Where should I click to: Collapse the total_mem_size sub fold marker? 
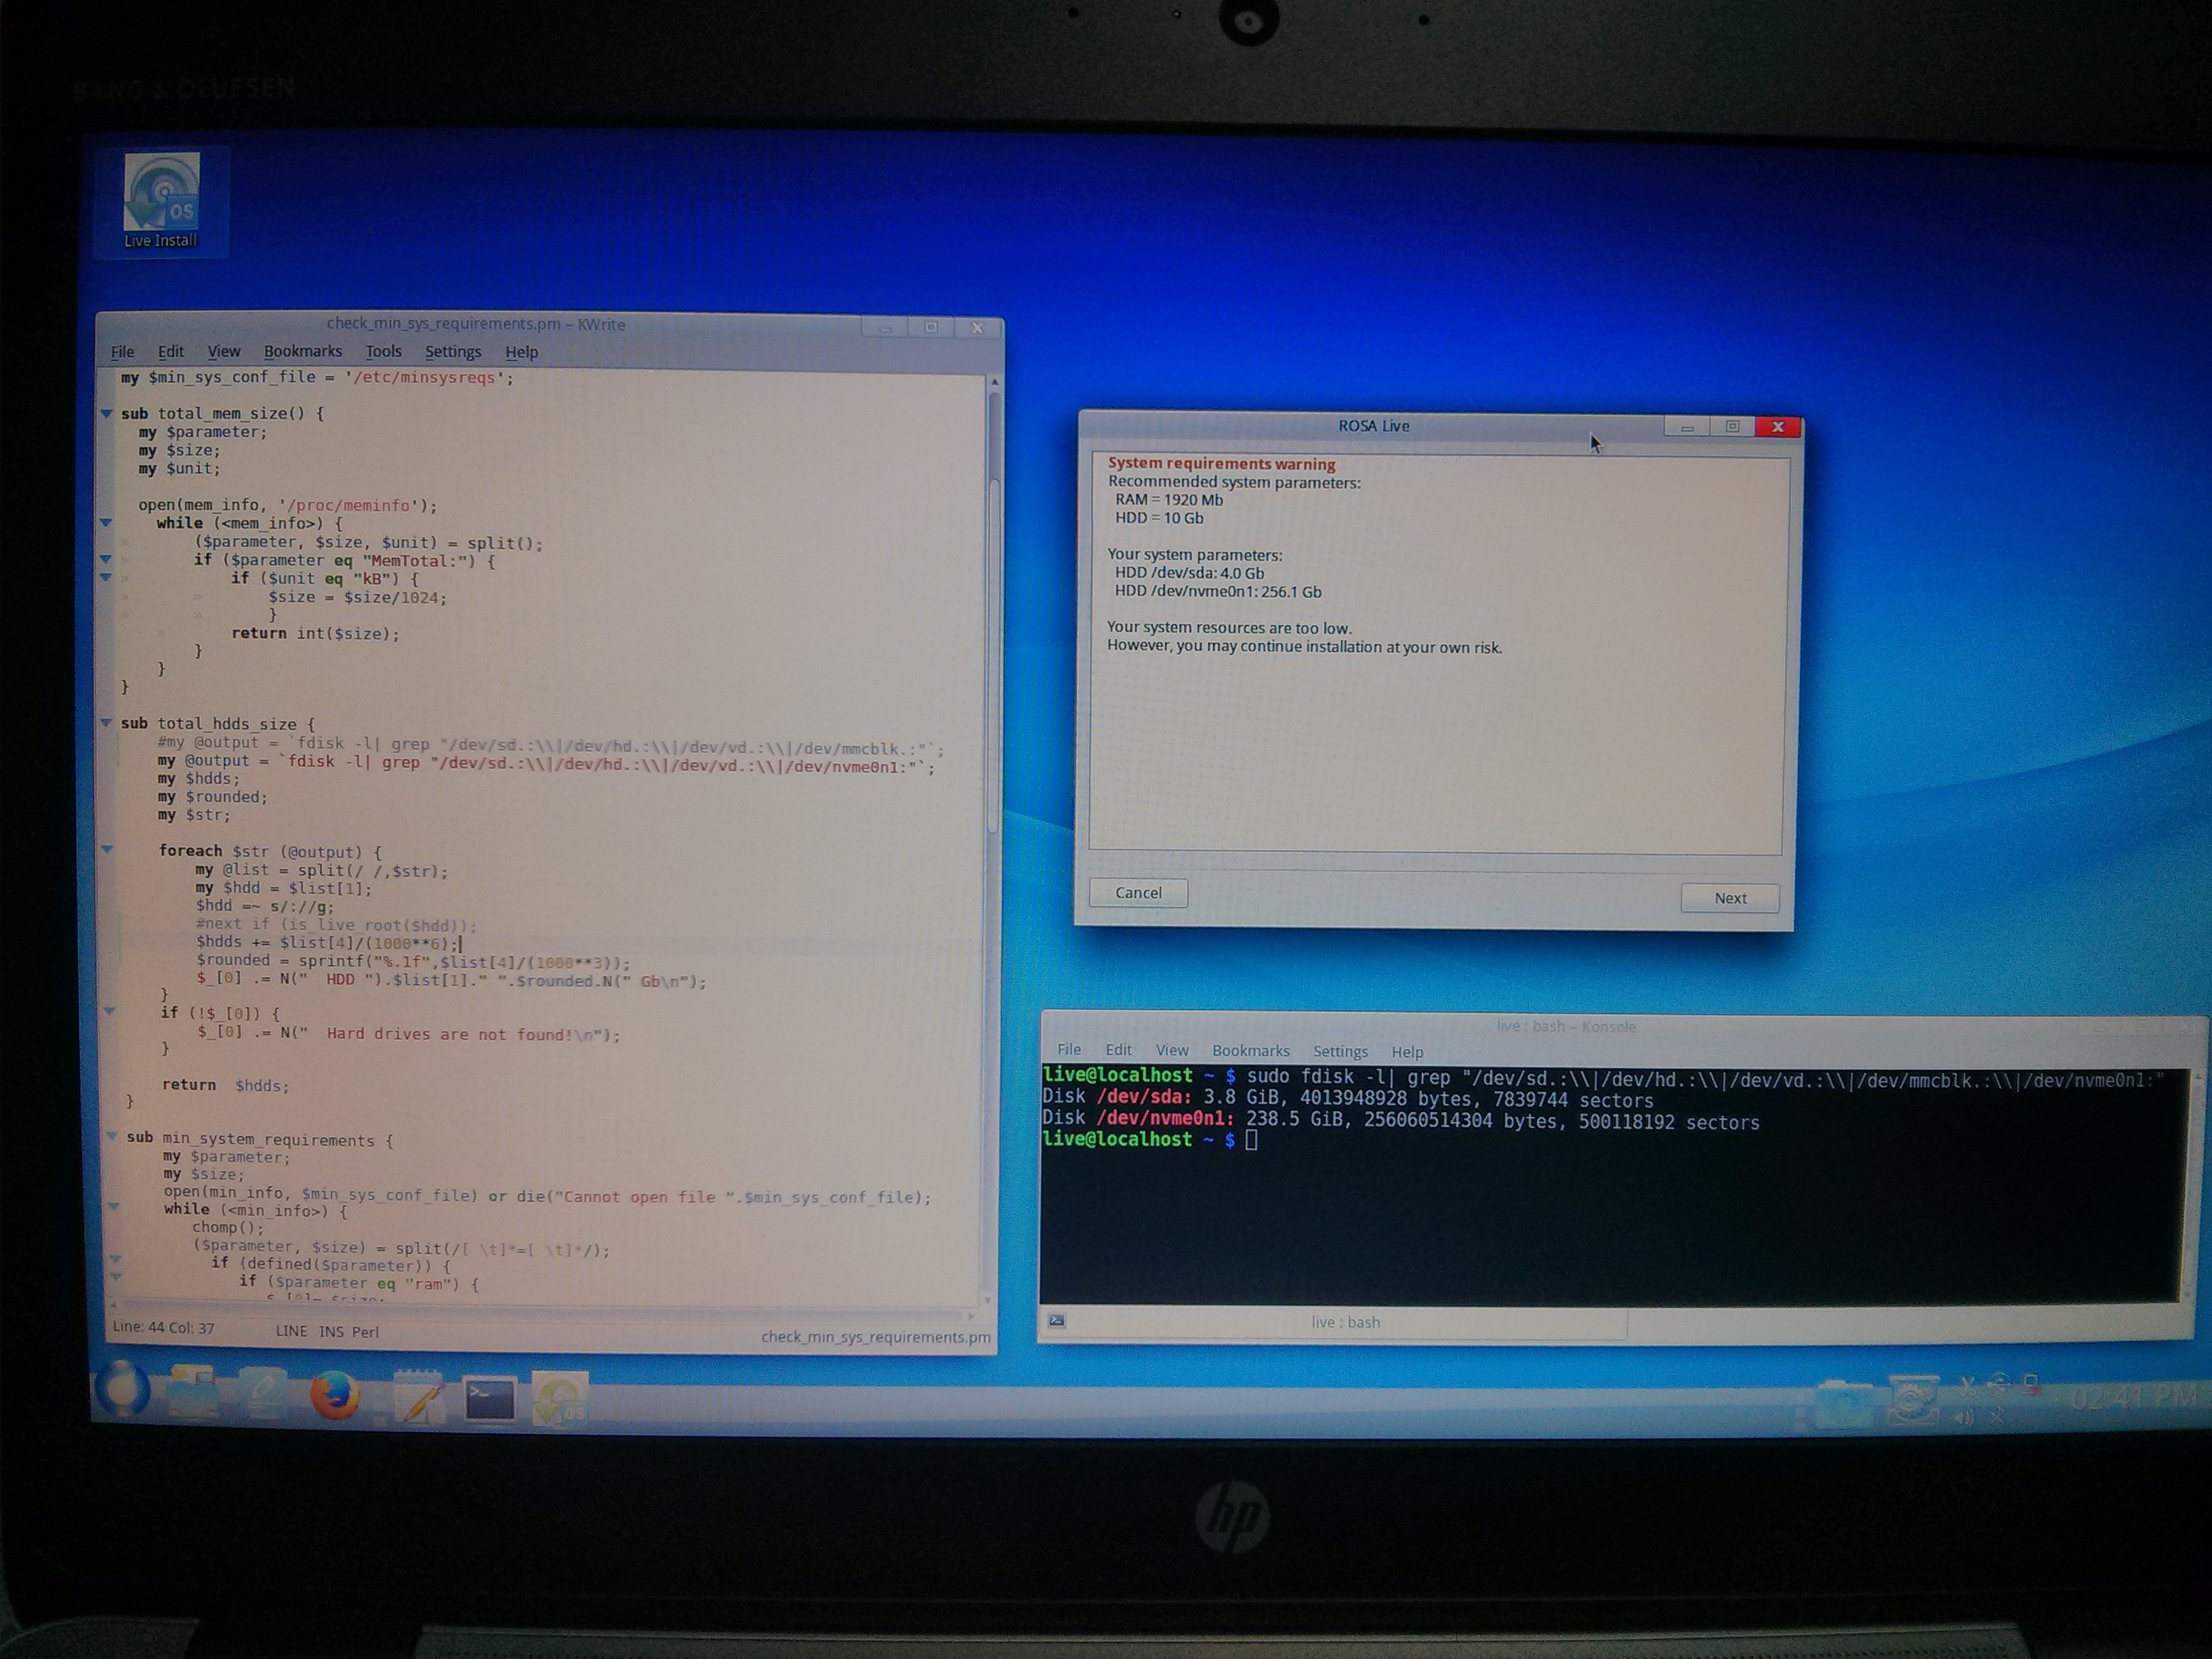(106, 413)
